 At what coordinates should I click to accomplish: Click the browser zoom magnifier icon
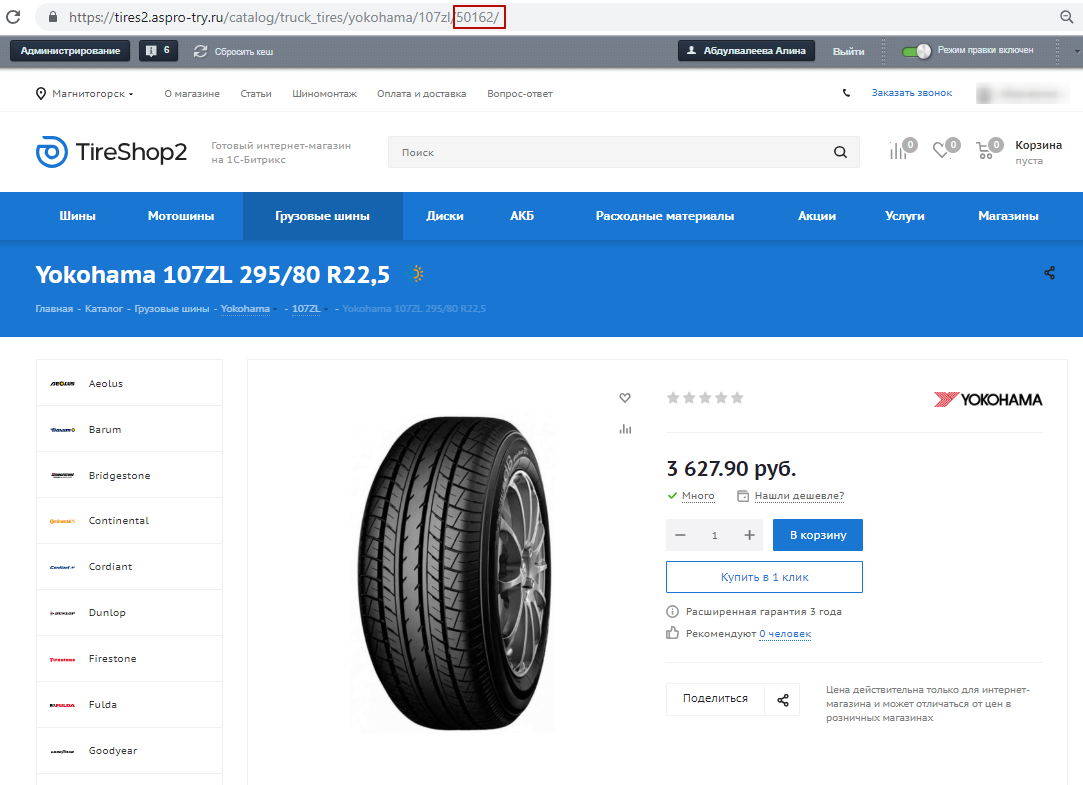(1067, 17)
